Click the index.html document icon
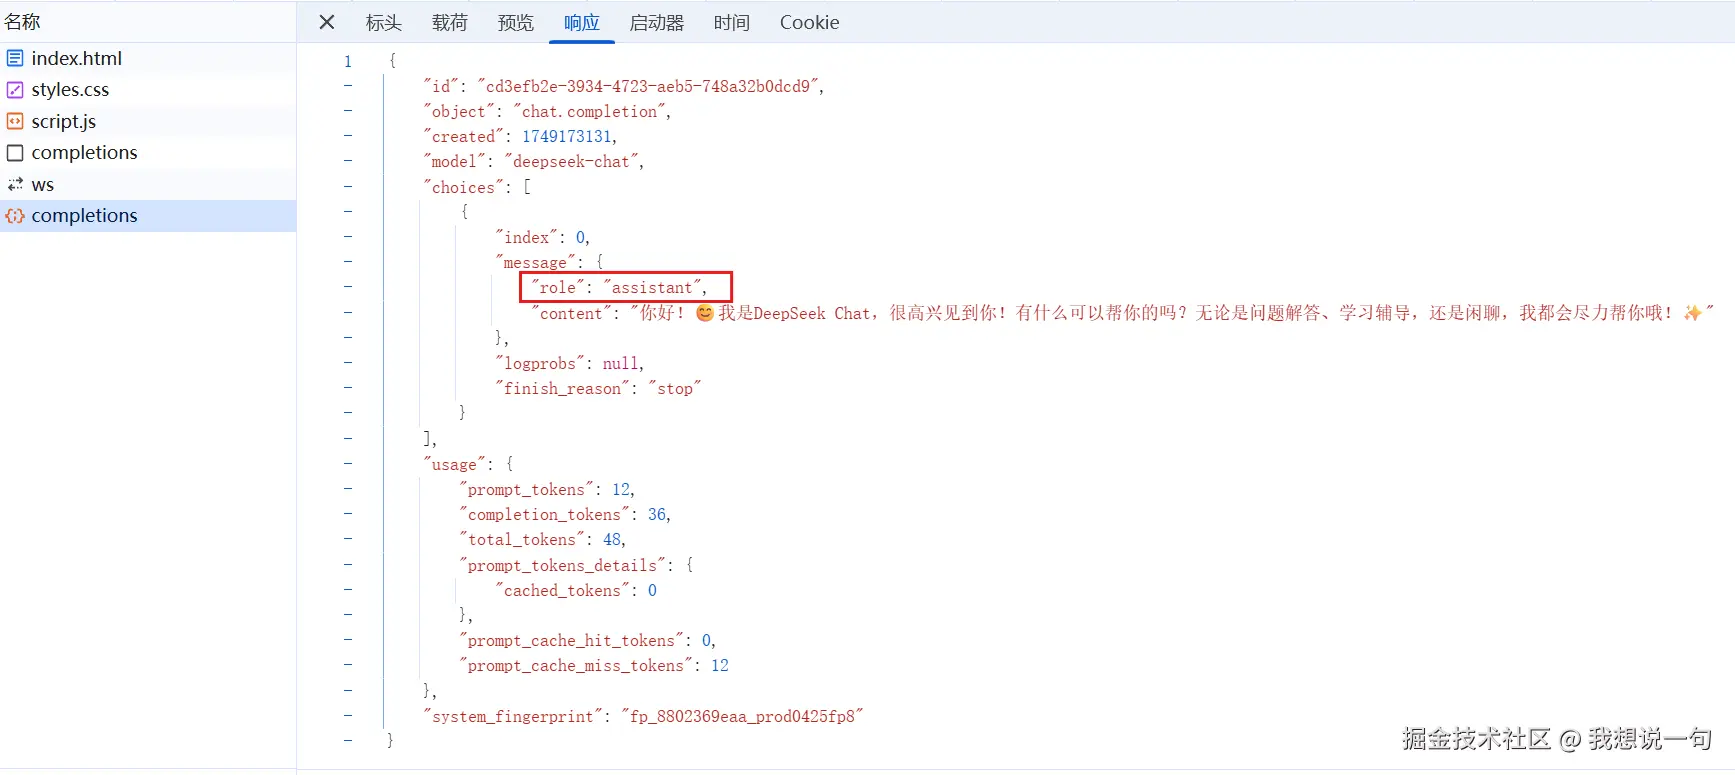Image resolution: width=1735 pixels, height=775 pixels. [x=15, y=58]
